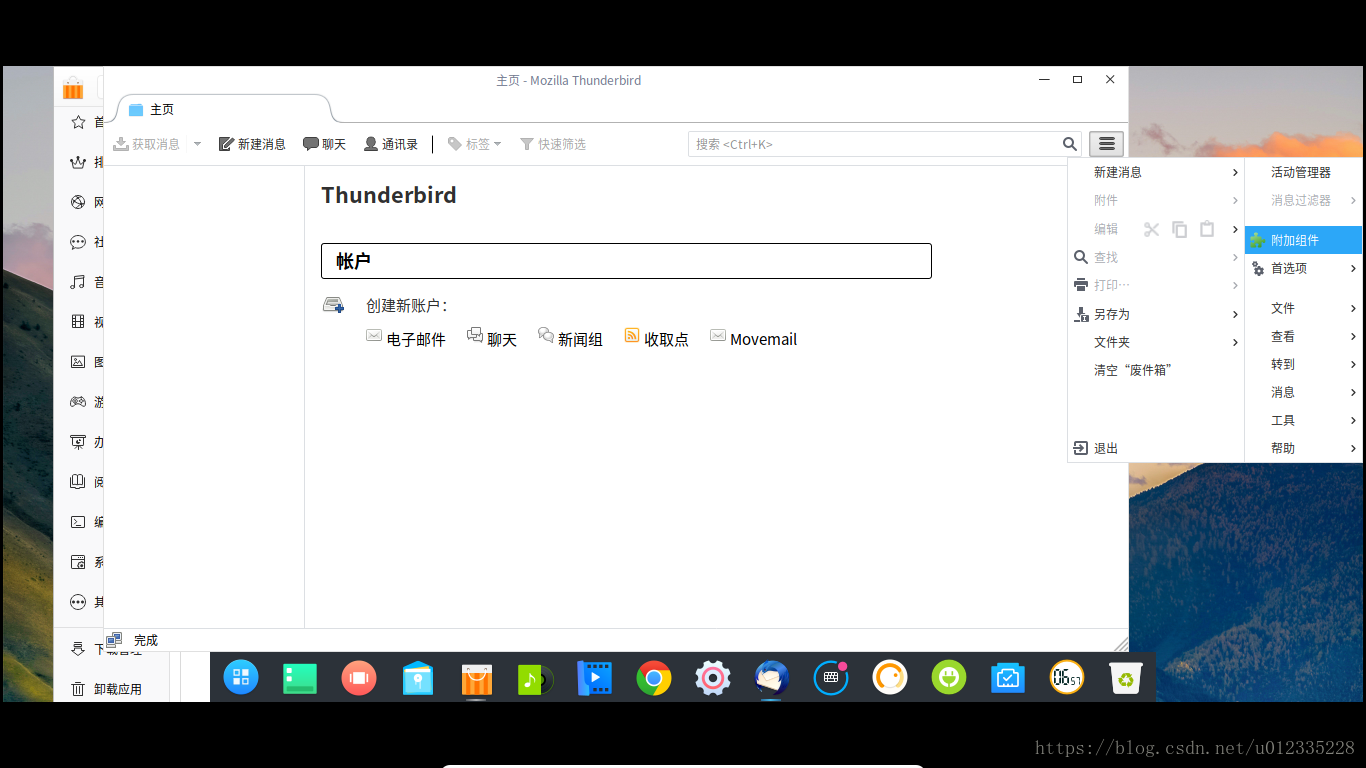Image resolution: width=1366 pixels, height=768 pixels.
Task: Click the film grid category icon in app store
Action: [78, 322]
